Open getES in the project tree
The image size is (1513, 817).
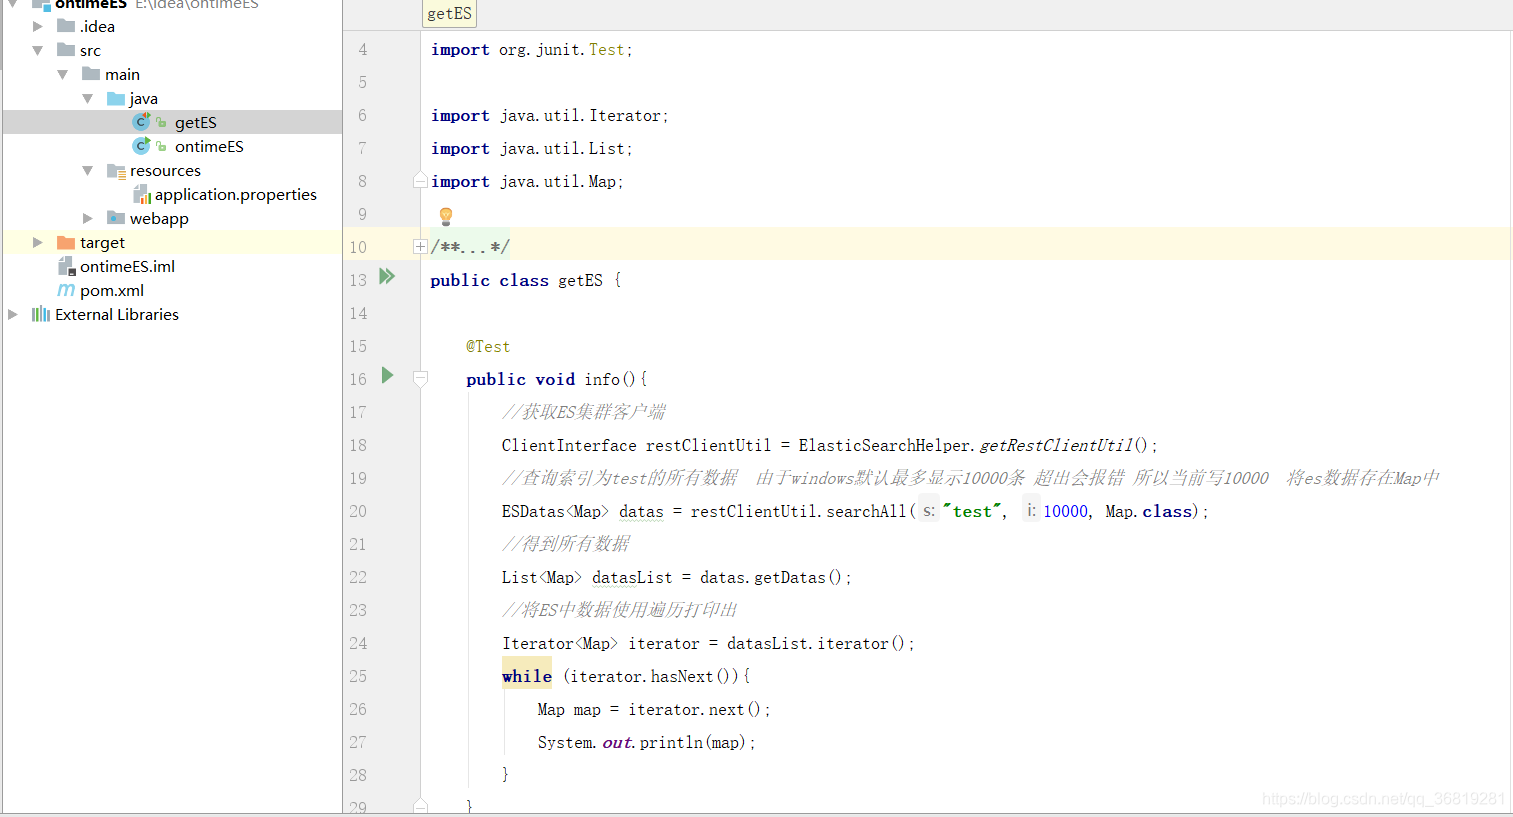pos(196,122)
